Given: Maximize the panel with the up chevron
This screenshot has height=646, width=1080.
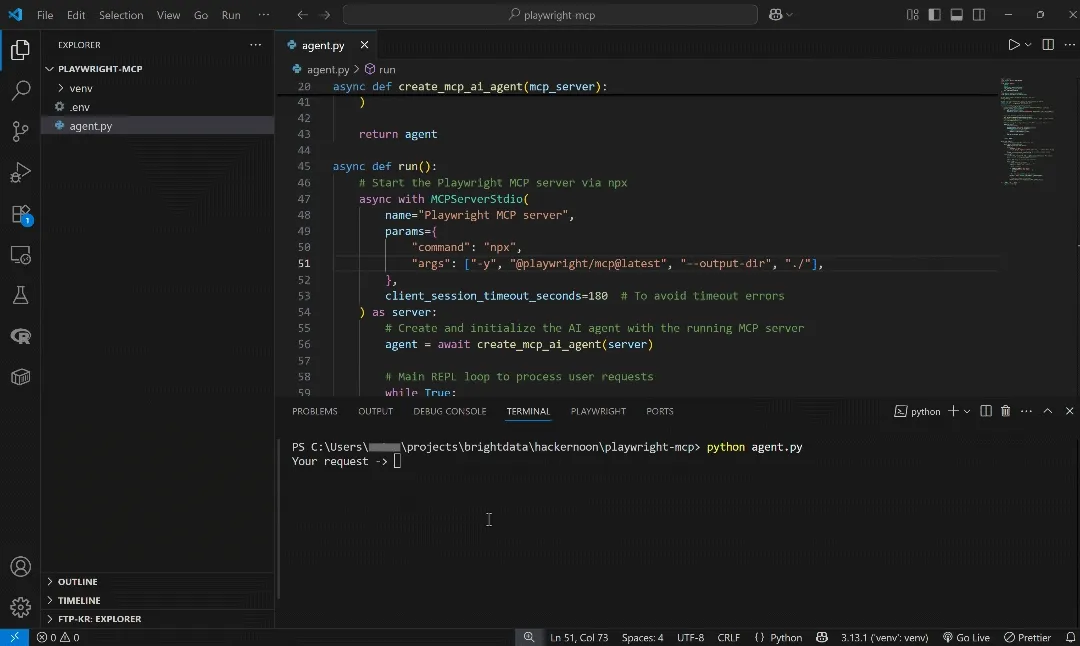Looking at the screenshot, I should 1048,411.
